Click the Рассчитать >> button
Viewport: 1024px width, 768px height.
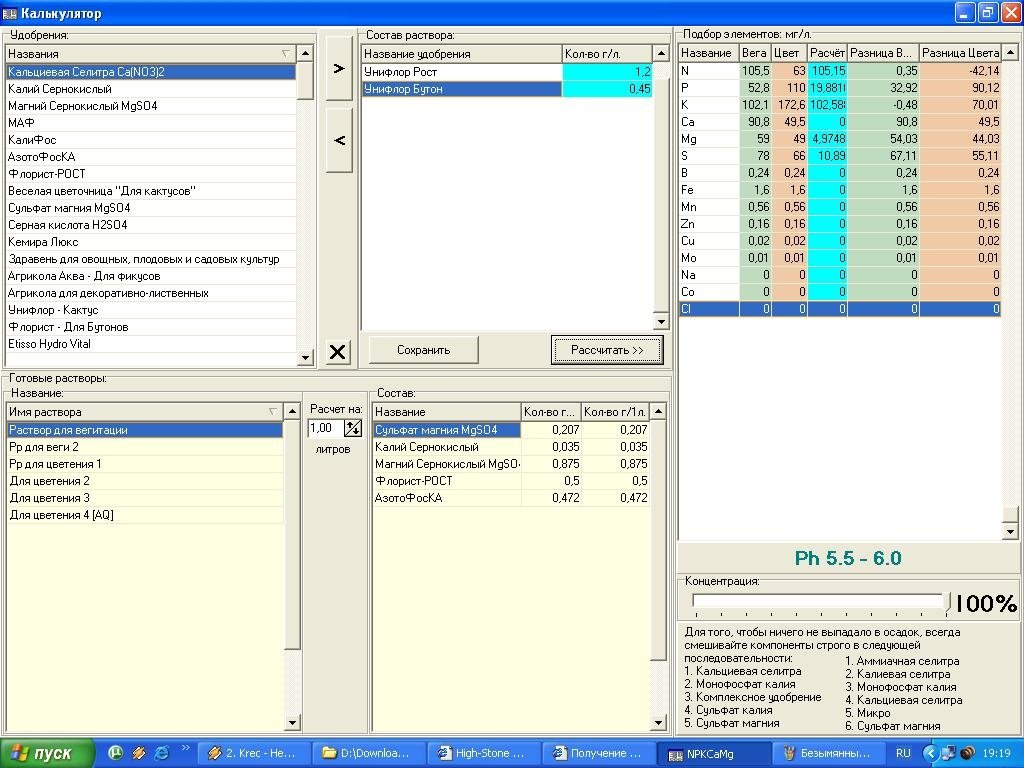pos(607,350)
